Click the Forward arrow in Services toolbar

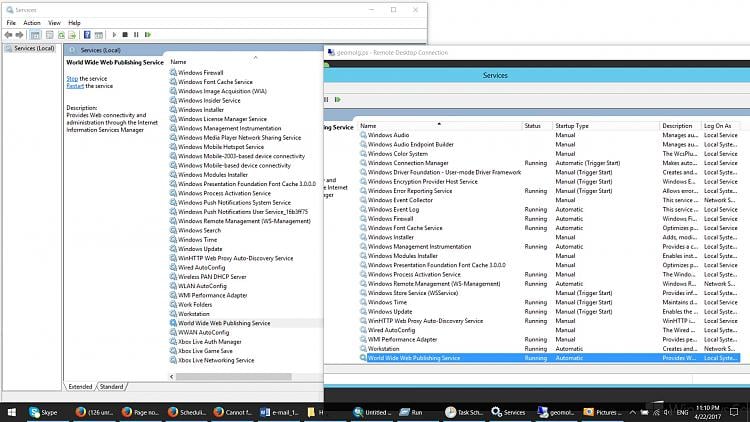click(19, 35)
